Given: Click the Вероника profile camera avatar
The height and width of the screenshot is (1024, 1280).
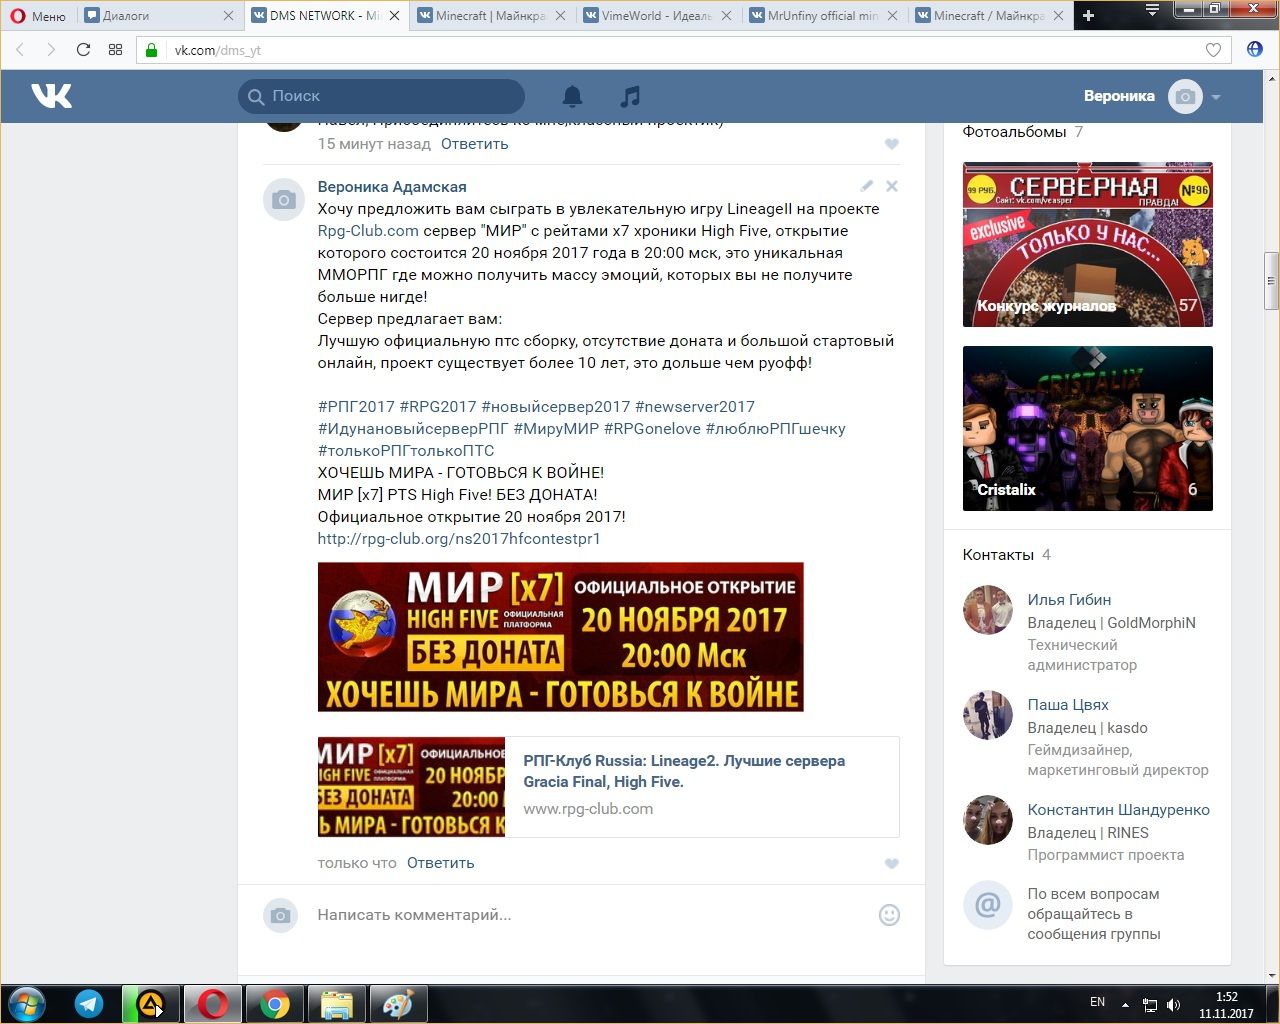Looking at the screenshot, I should pos(1185,96).
